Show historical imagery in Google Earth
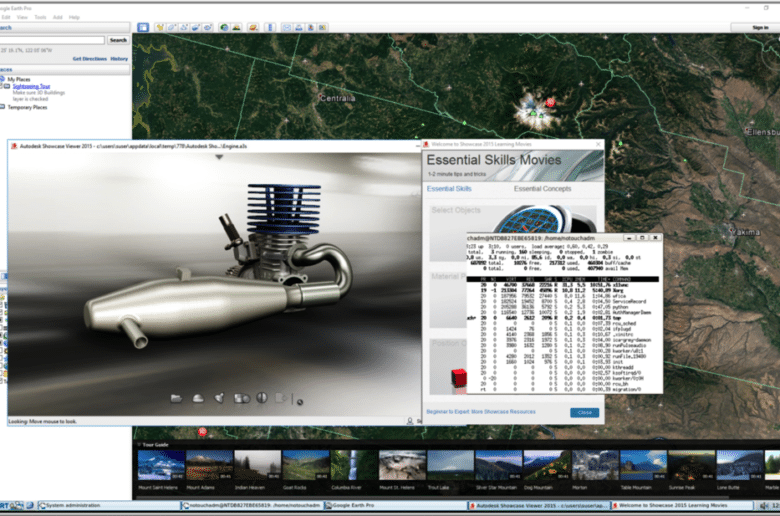Screen dimensions: 780x516 [224, 27]
